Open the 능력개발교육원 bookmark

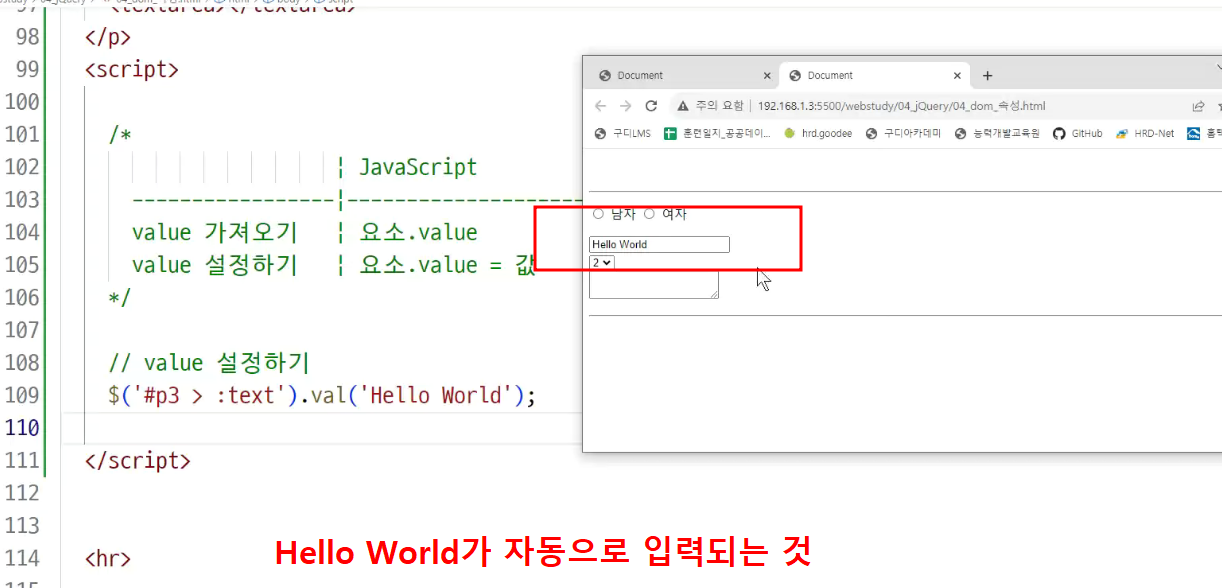(x=997, y=134)
